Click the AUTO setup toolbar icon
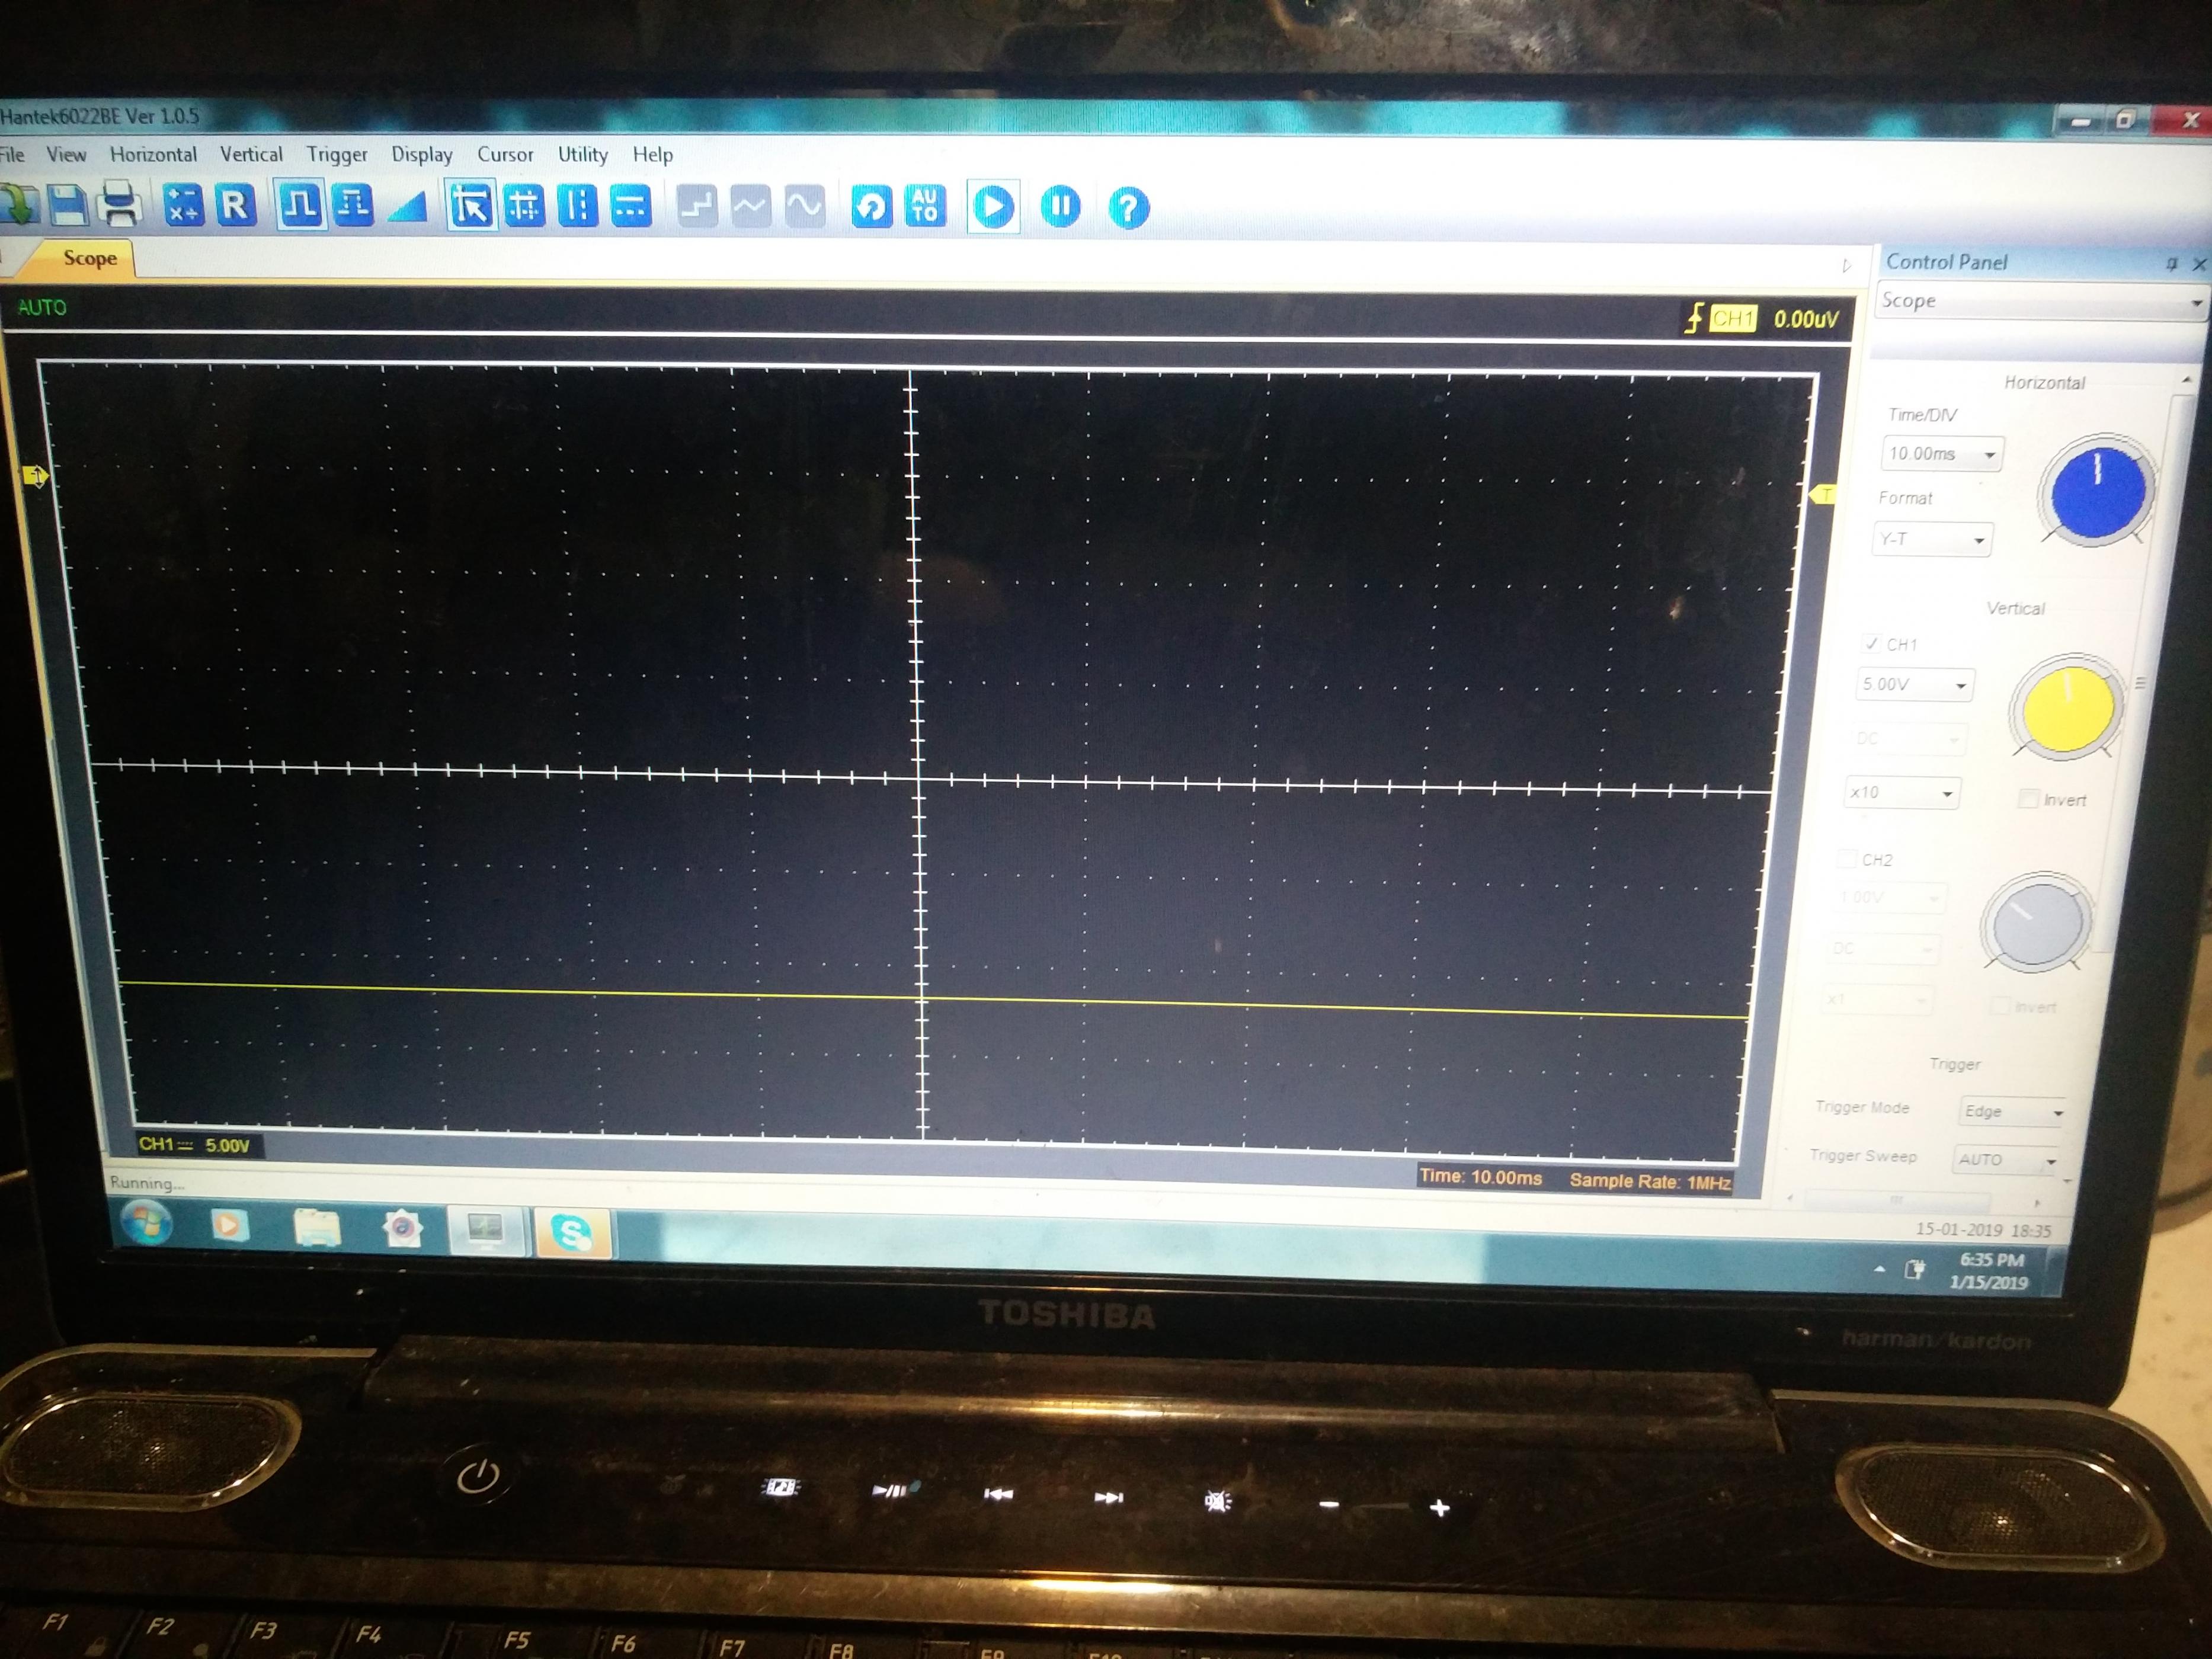The image size is (2212, 1659). [x=925, y=206]
